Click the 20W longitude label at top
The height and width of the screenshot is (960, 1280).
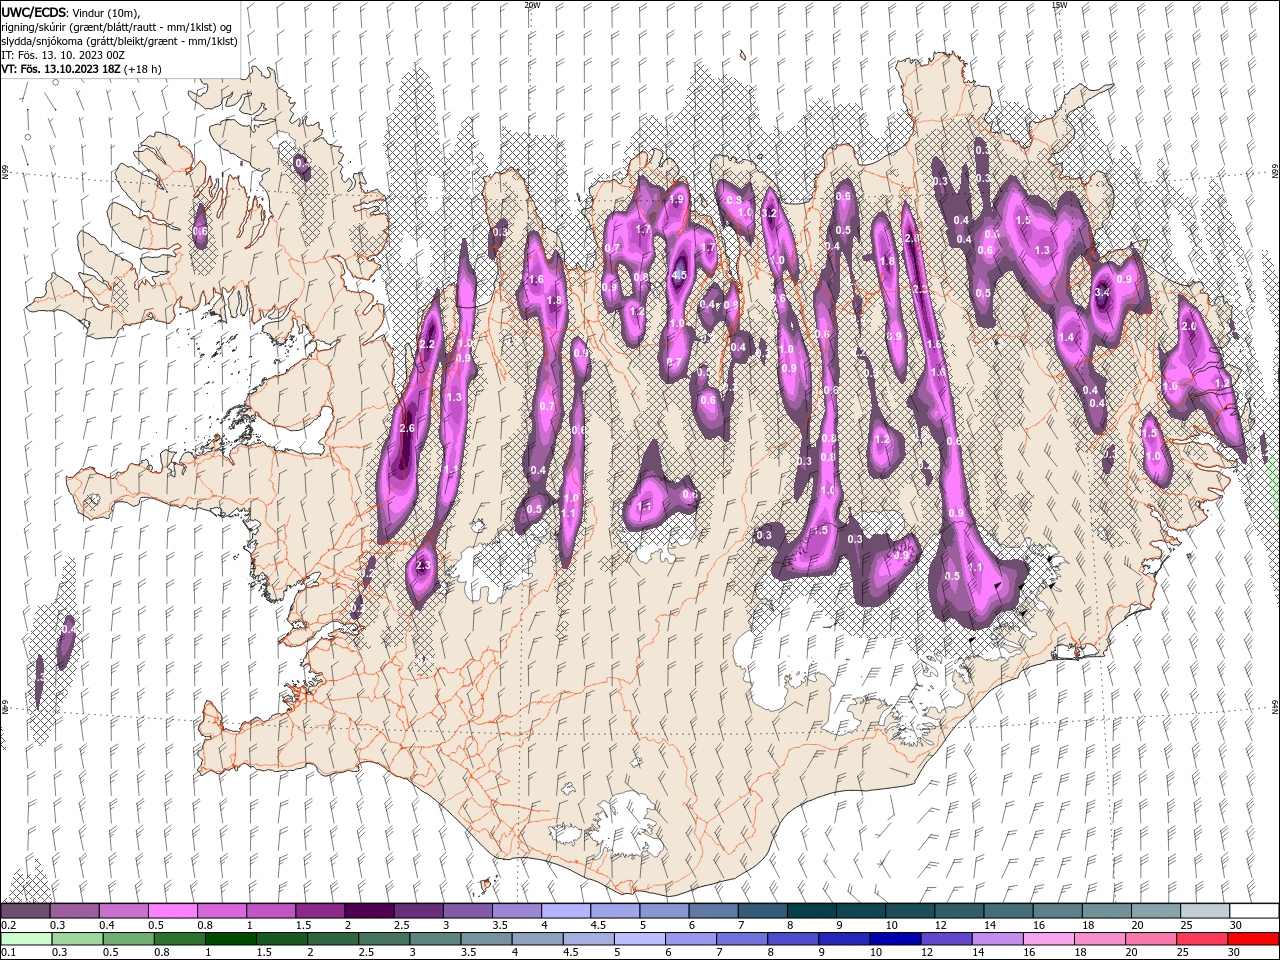(x=532, y=5)
